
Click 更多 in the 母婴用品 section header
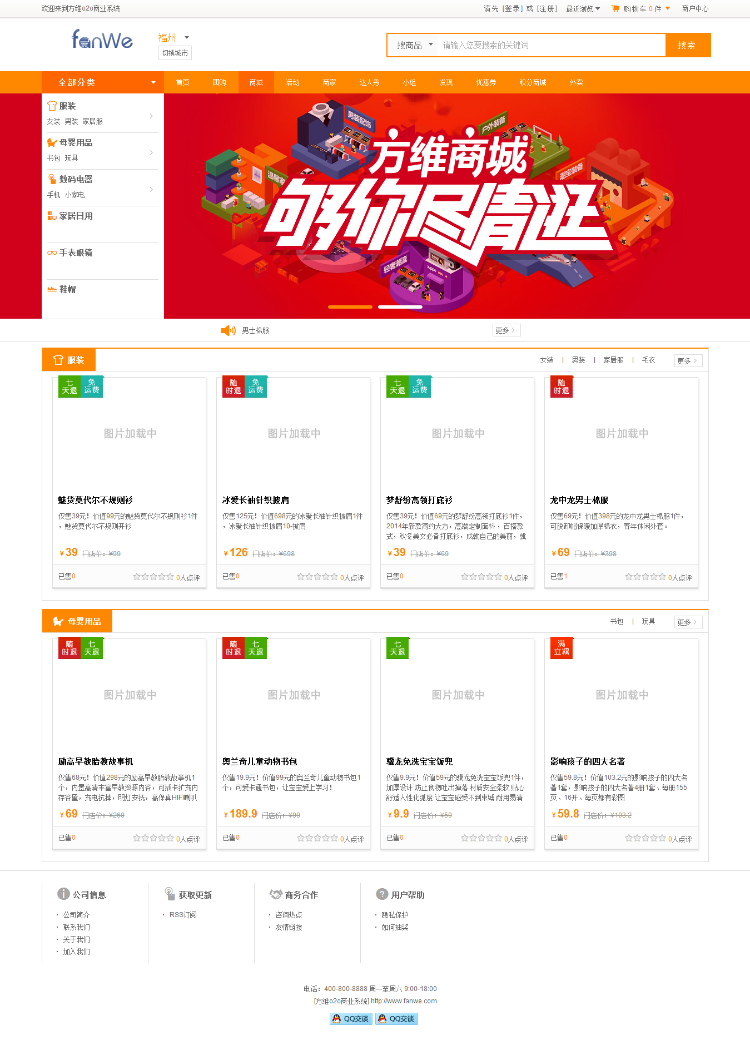(x=688, y=621)
